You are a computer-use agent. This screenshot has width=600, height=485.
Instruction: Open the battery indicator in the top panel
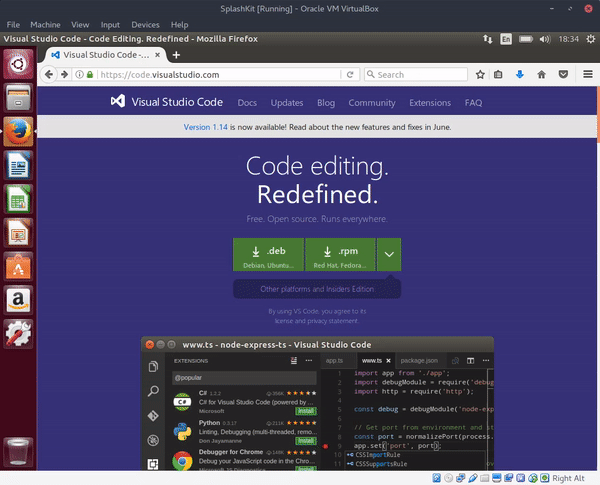(526, 39)
